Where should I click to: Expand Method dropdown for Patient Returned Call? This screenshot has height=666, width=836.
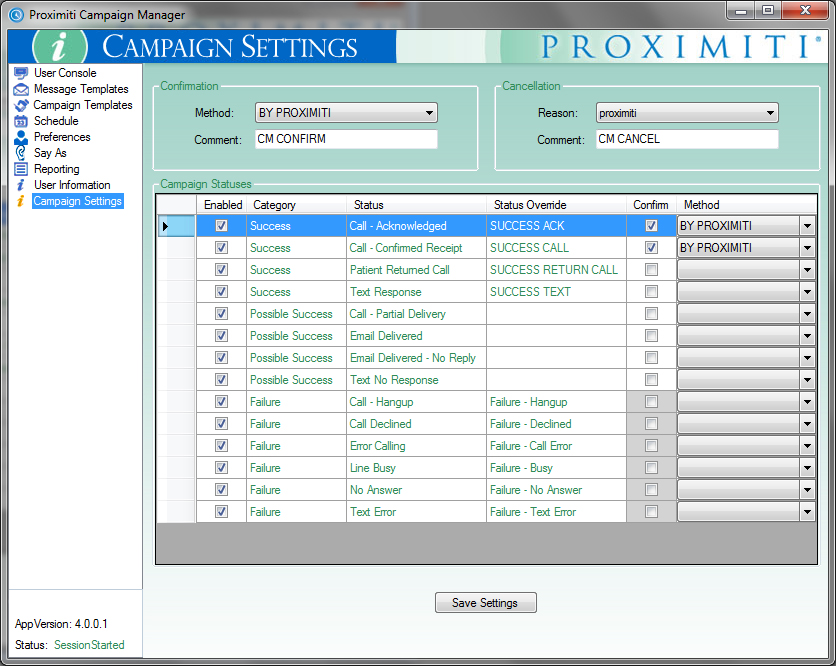pos(807,270)
